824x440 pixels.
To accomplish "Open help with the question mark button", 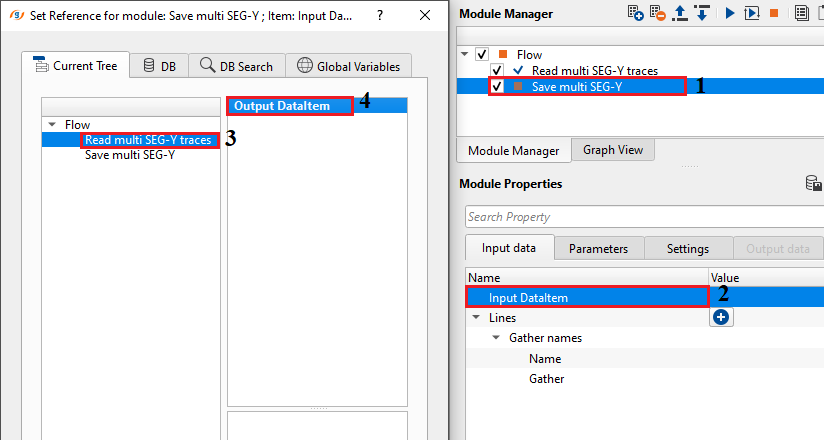I will coord(380,15).
